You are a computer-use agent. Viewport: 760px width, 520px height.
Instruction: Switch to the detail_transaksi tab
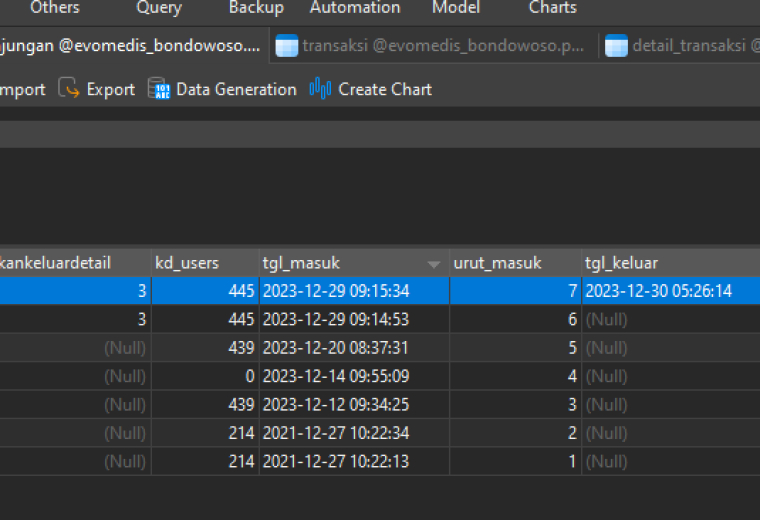680,46
